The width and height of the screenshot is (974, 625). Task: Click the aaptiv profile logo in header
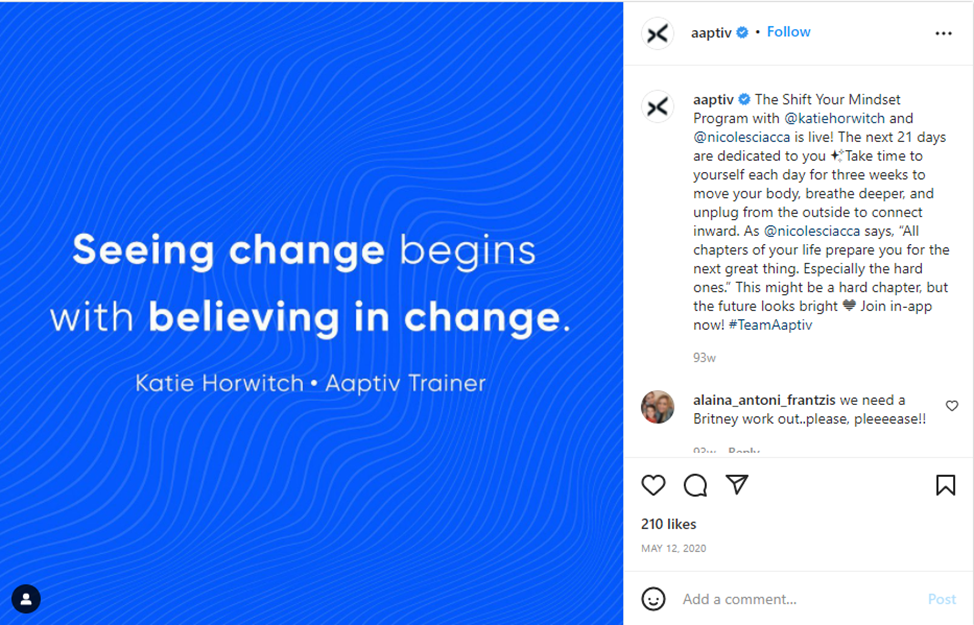(x=657, y=33)
